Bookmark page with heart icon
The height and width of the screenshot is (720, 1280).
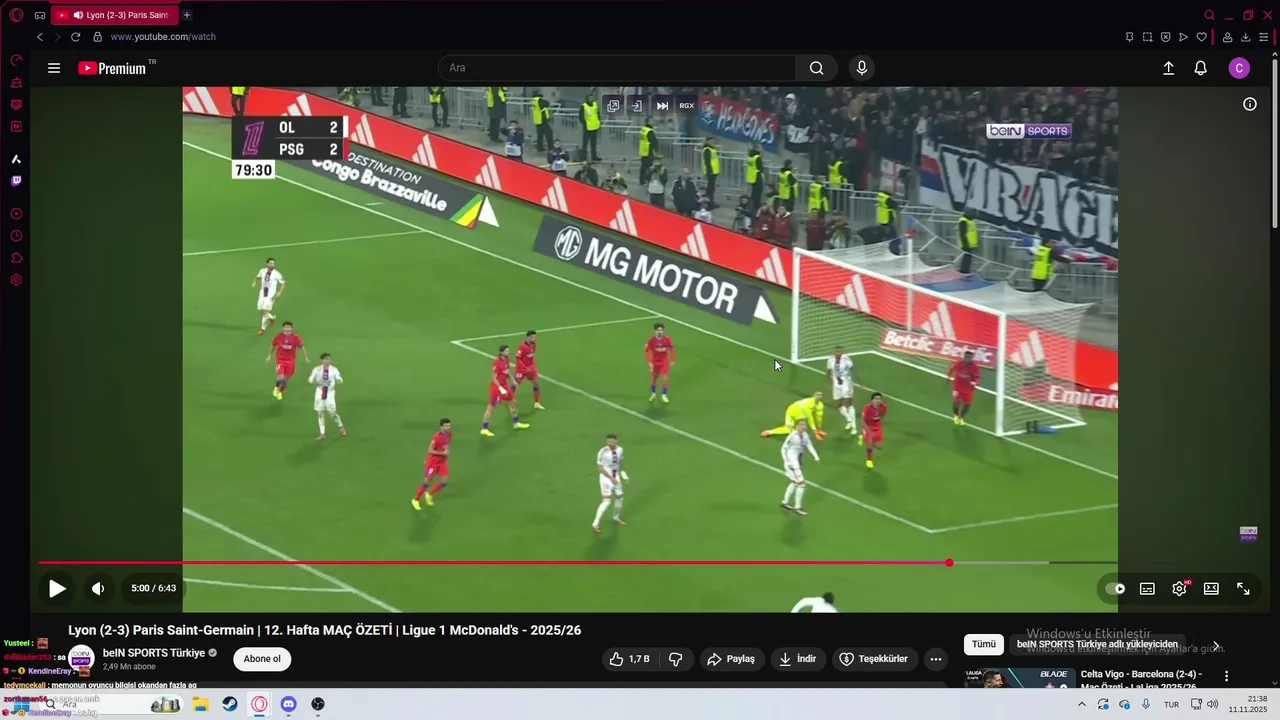[1202, 37]
